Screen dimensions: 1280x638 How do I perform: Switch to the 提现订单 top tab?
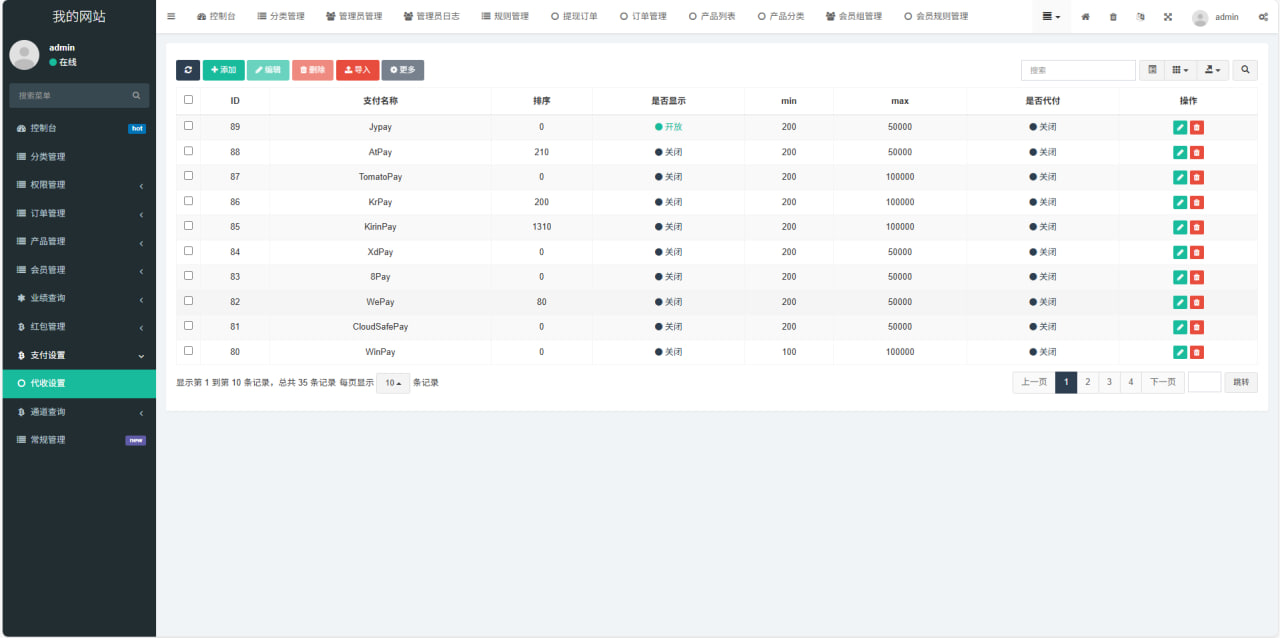pyautogui.click(x=574, y=17)
